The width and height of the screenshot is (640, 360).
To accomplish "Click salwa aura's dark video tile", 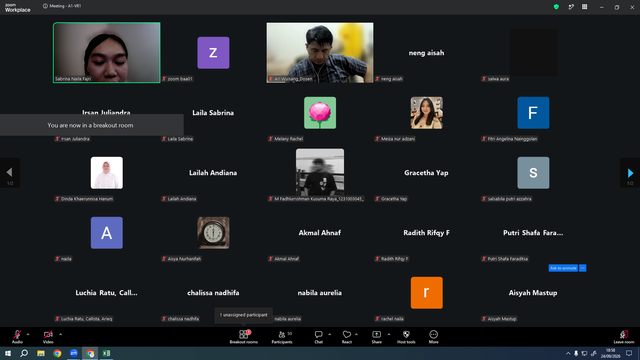I will pyautogui.click(x=533, y=53).
